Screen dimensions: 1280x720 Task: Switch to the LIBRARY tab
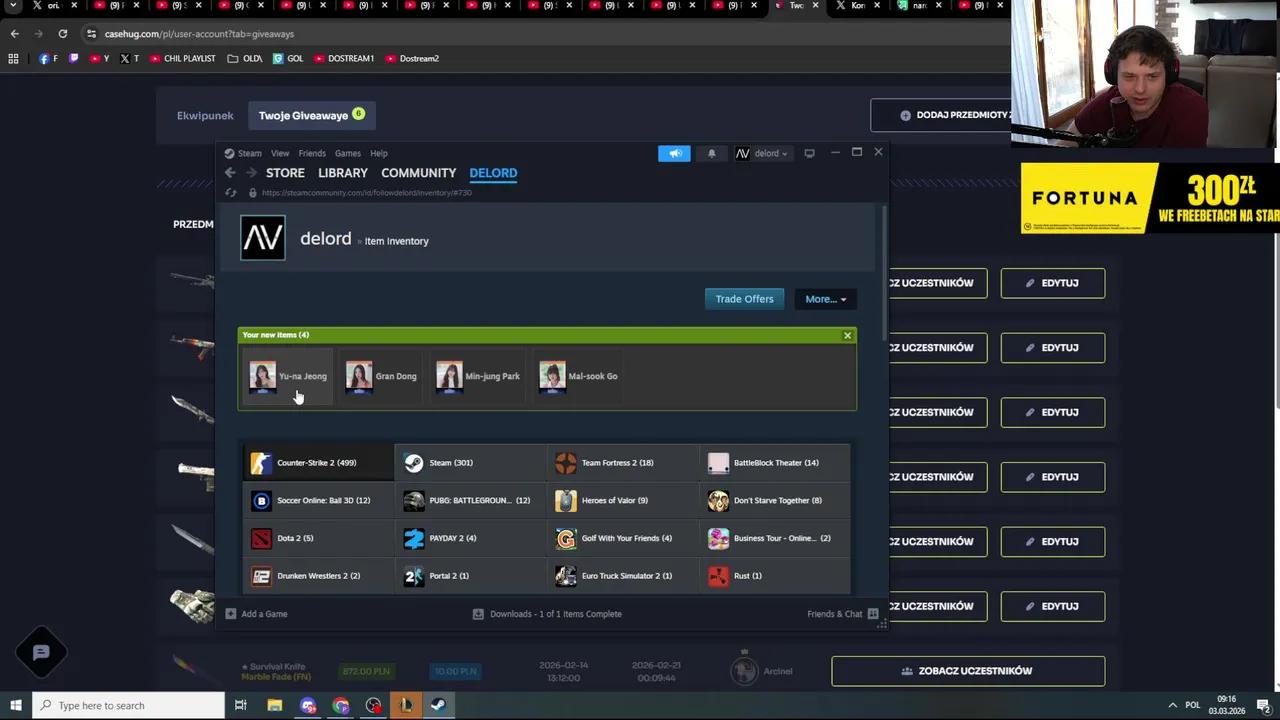(343, 173)
